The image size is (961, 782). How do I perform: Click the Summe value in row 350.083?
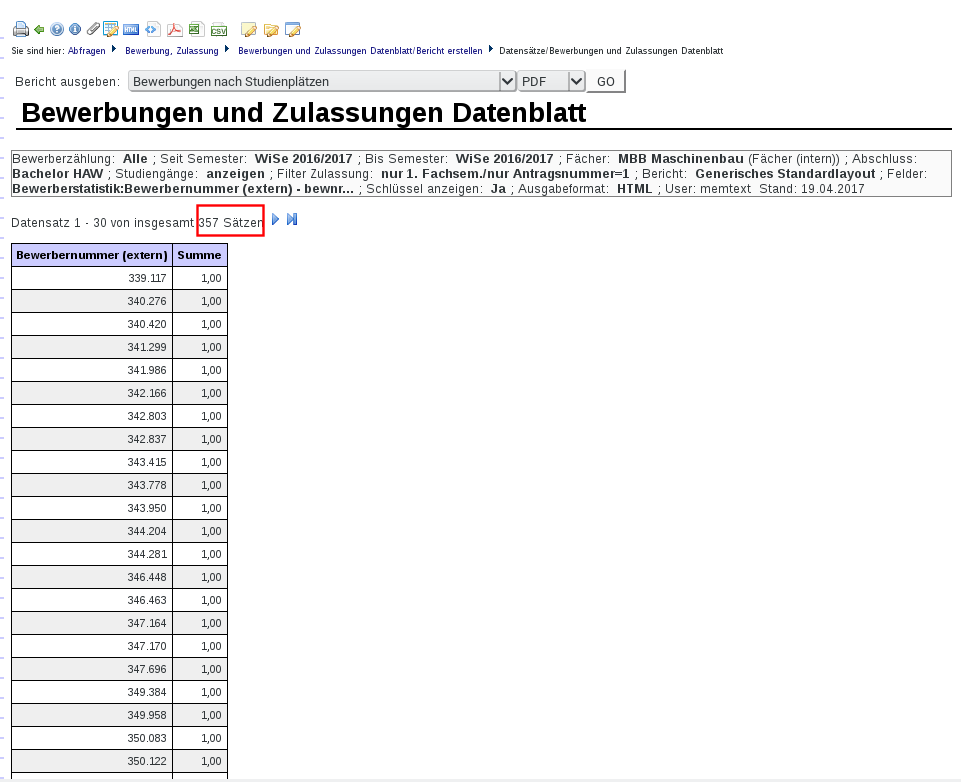point(211,738)
